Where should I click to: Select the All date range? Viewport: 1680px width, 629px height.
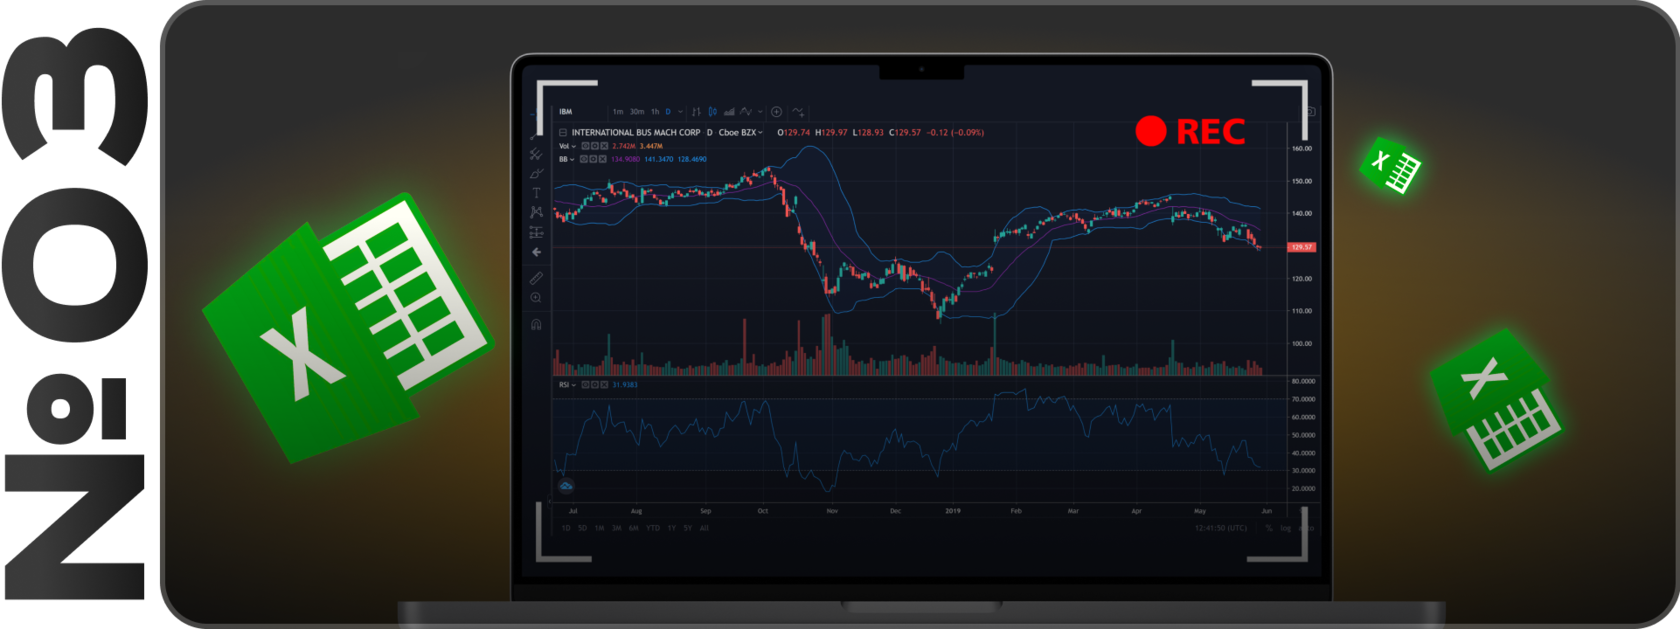tap(704, 528)
